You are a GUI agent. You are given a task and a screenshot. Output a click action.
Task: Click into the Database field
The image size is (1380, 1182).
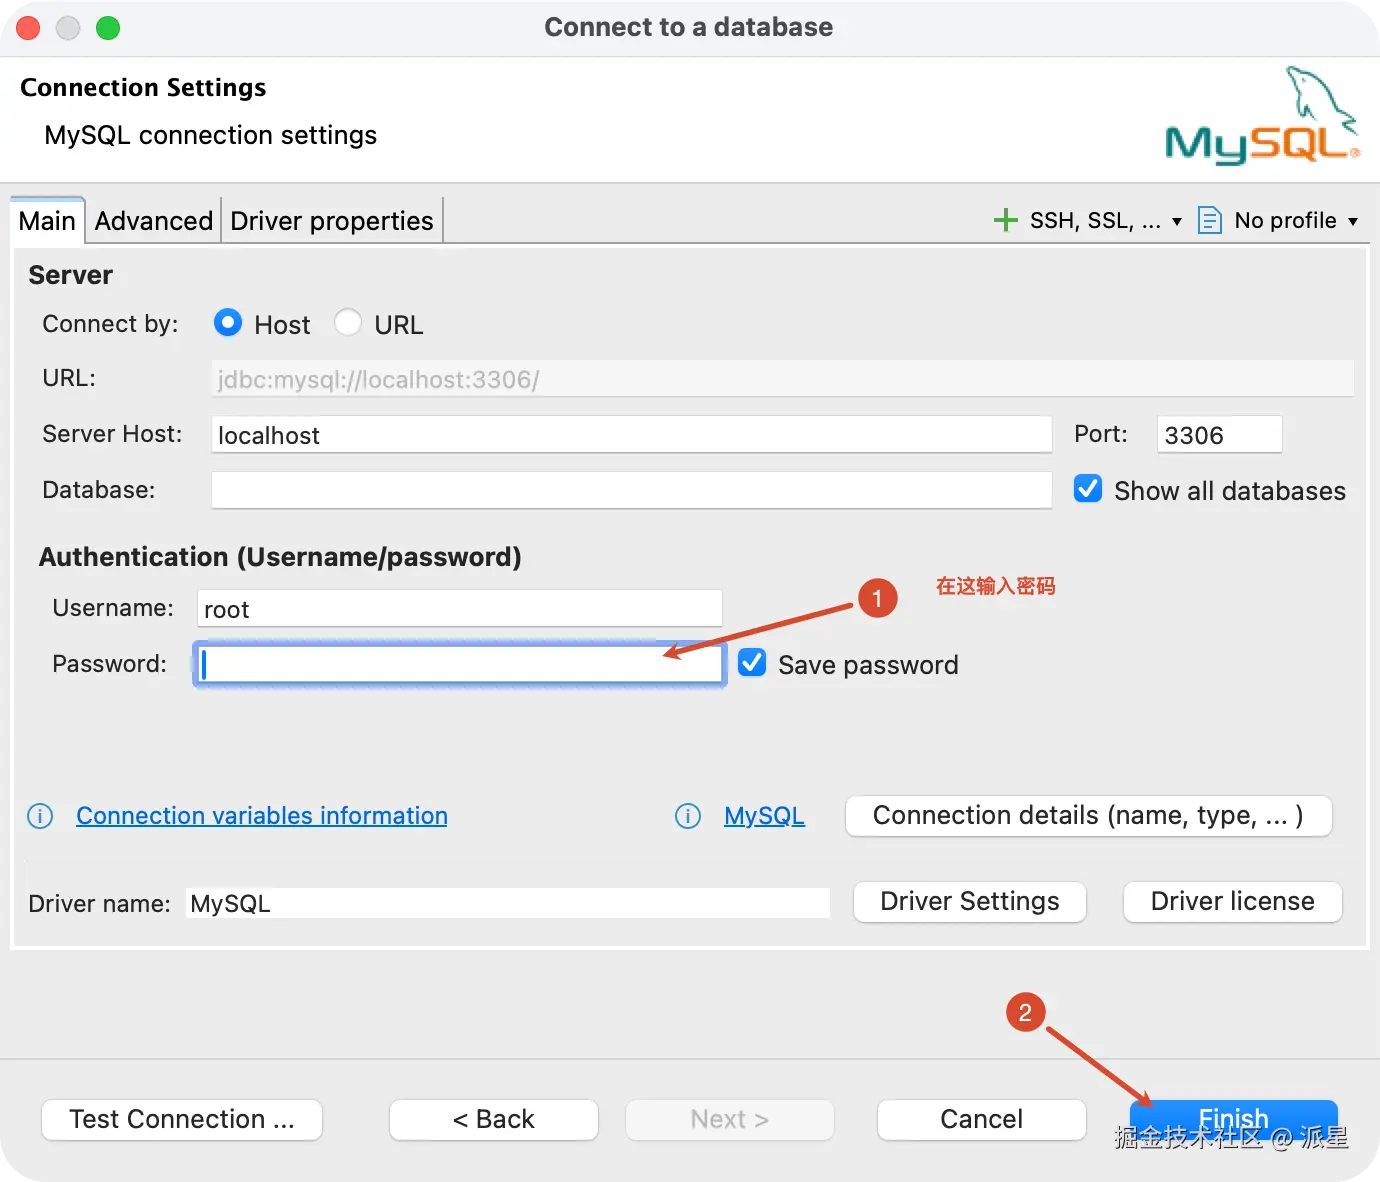click(632, 490)
